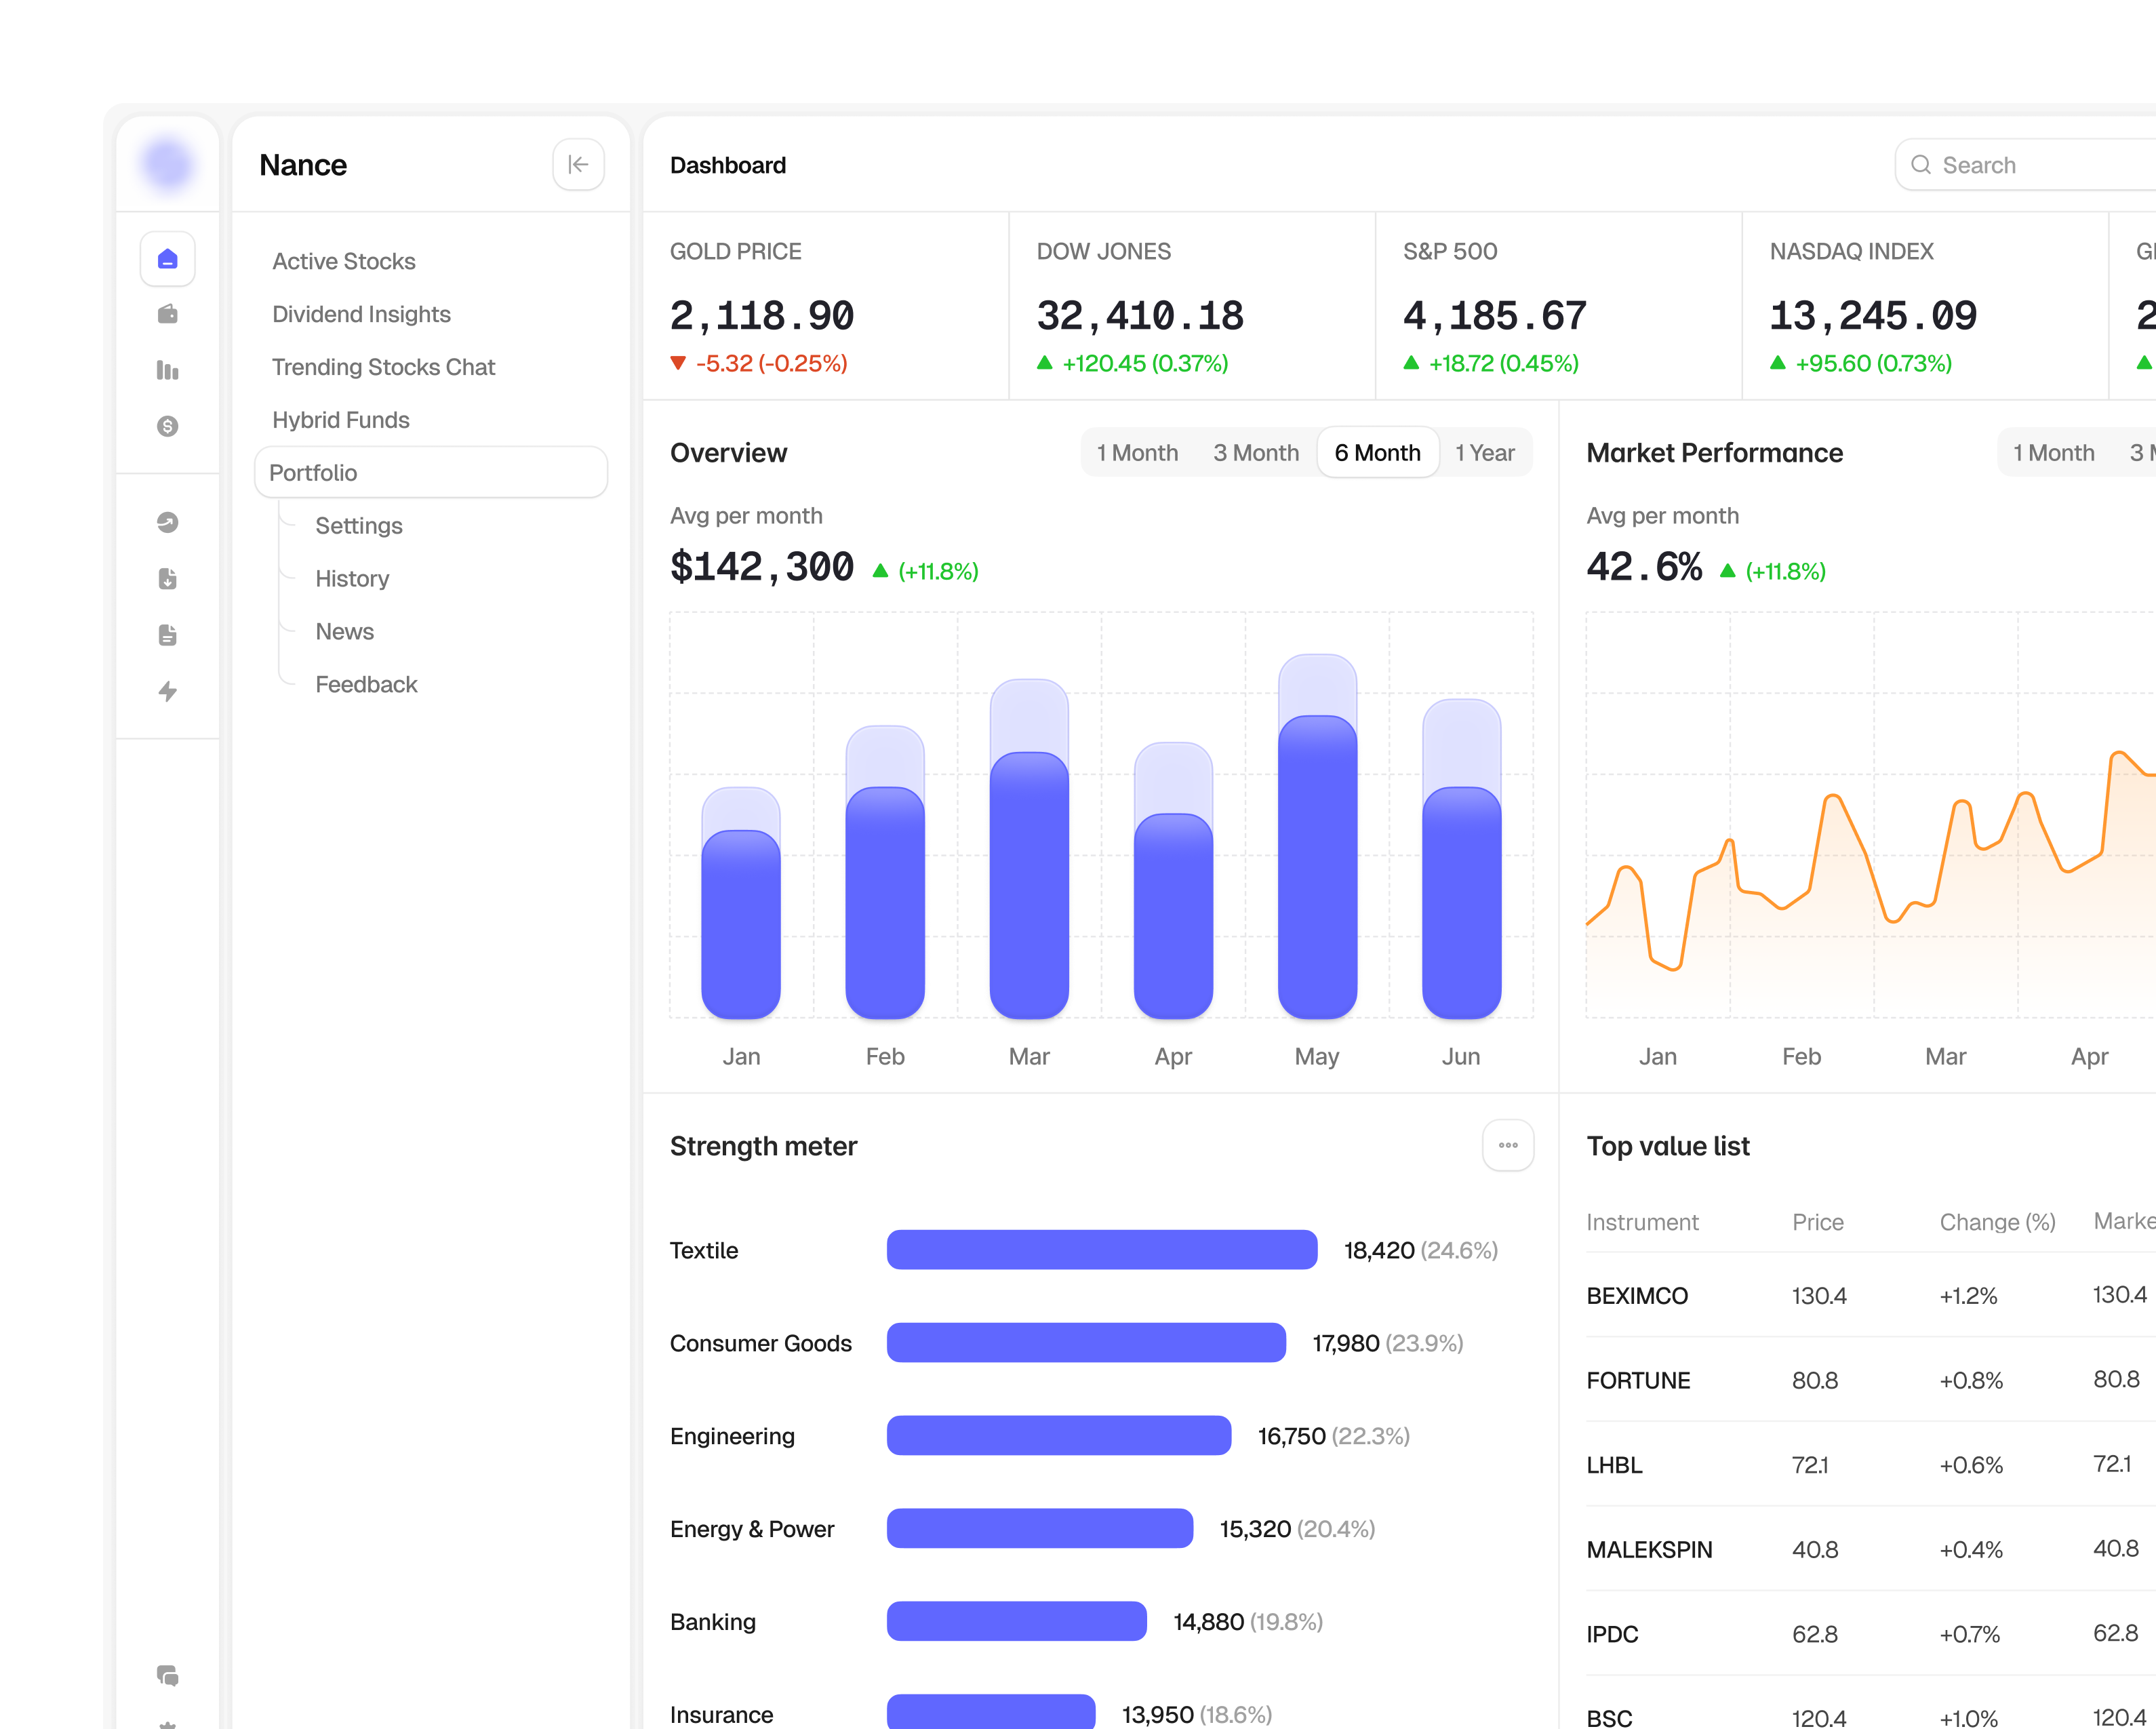
Task: Open the document page sidebar icon
Action: click(x=168, y=635)
